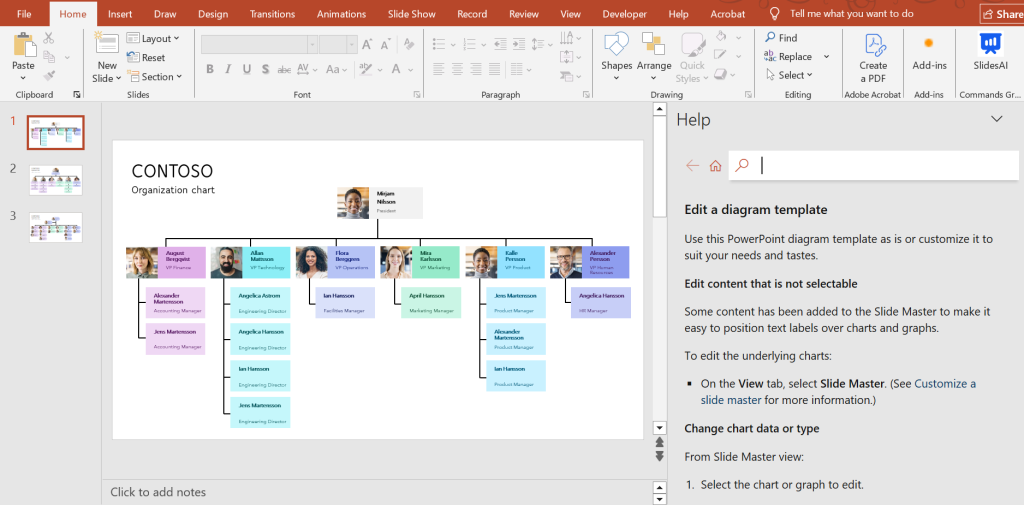Click Create a PDF icon
Screen dimensions: 1024x505
(873, 47)
